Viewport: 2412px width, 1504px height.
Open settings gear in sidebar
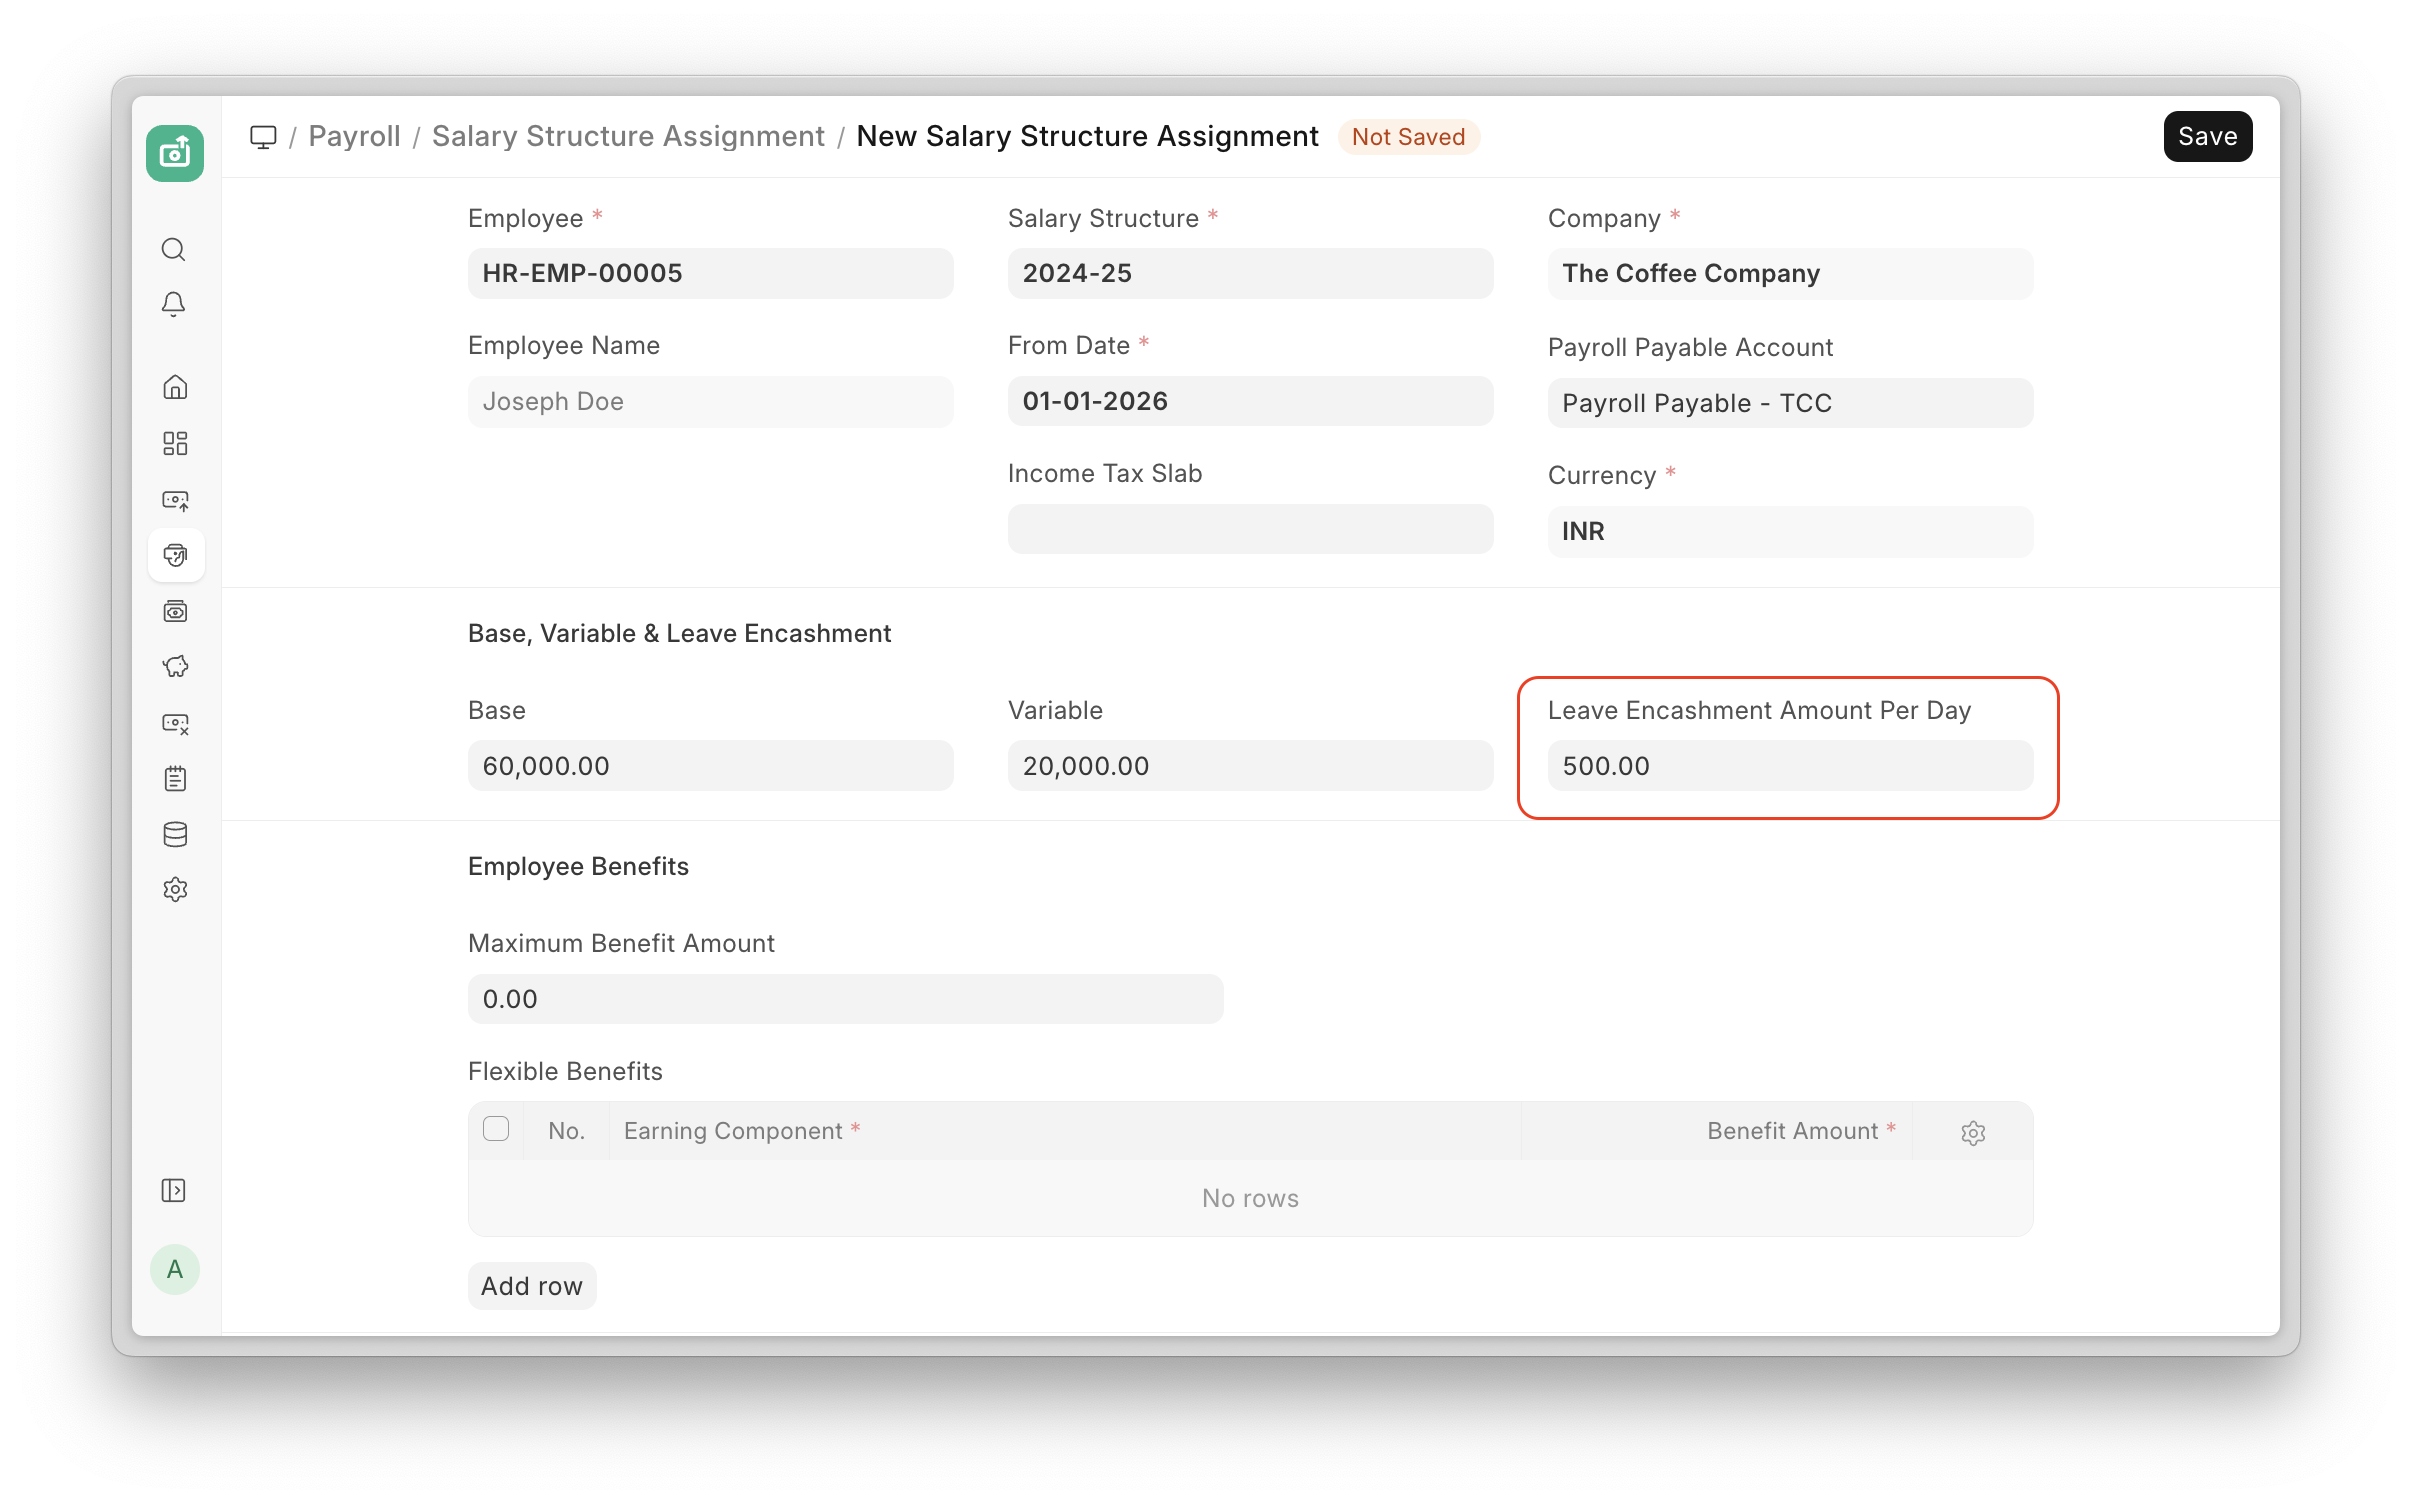coord(175,889)
